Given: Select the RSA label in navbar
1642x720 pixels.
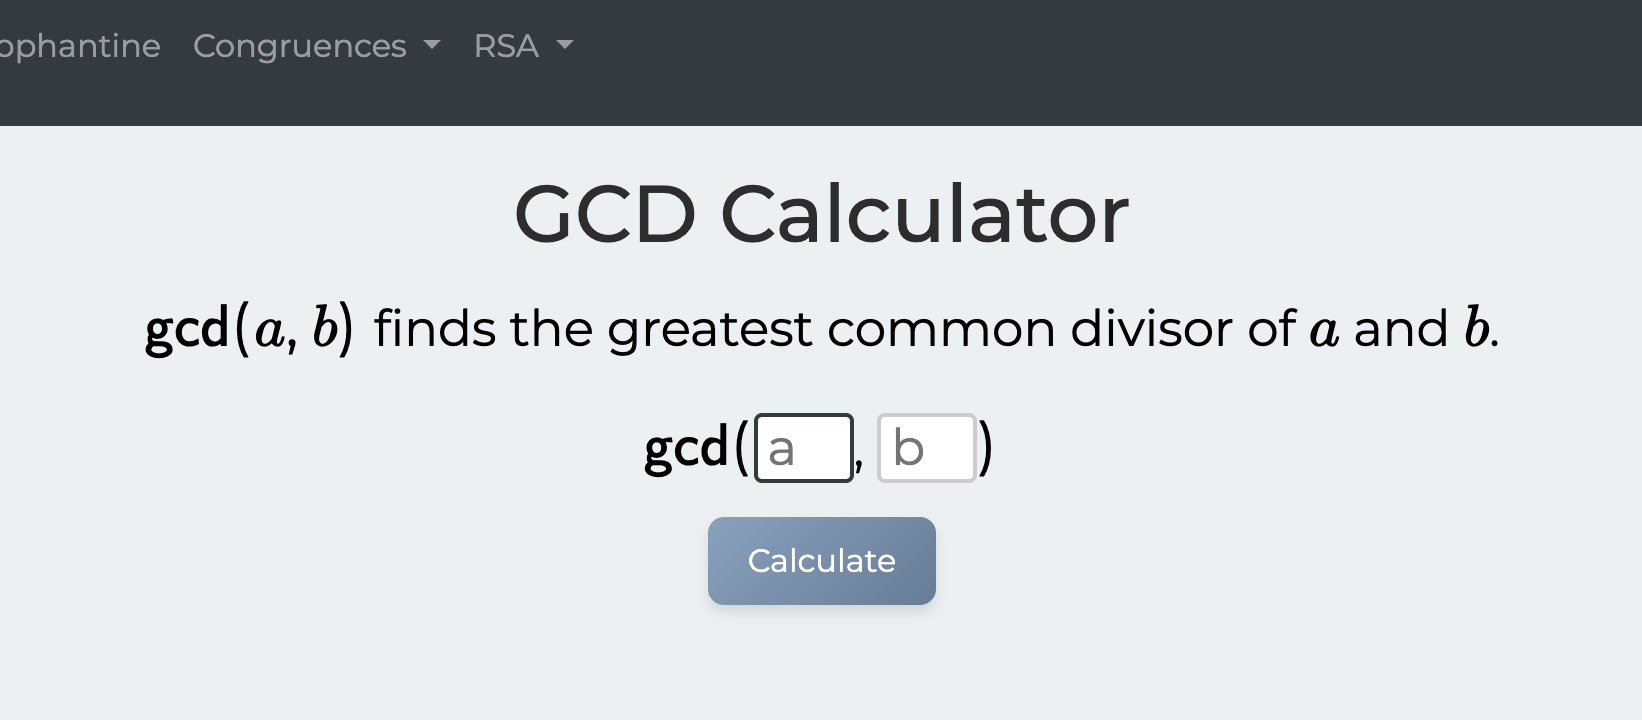Looking at the screenshot, I should tap(506, 46).
